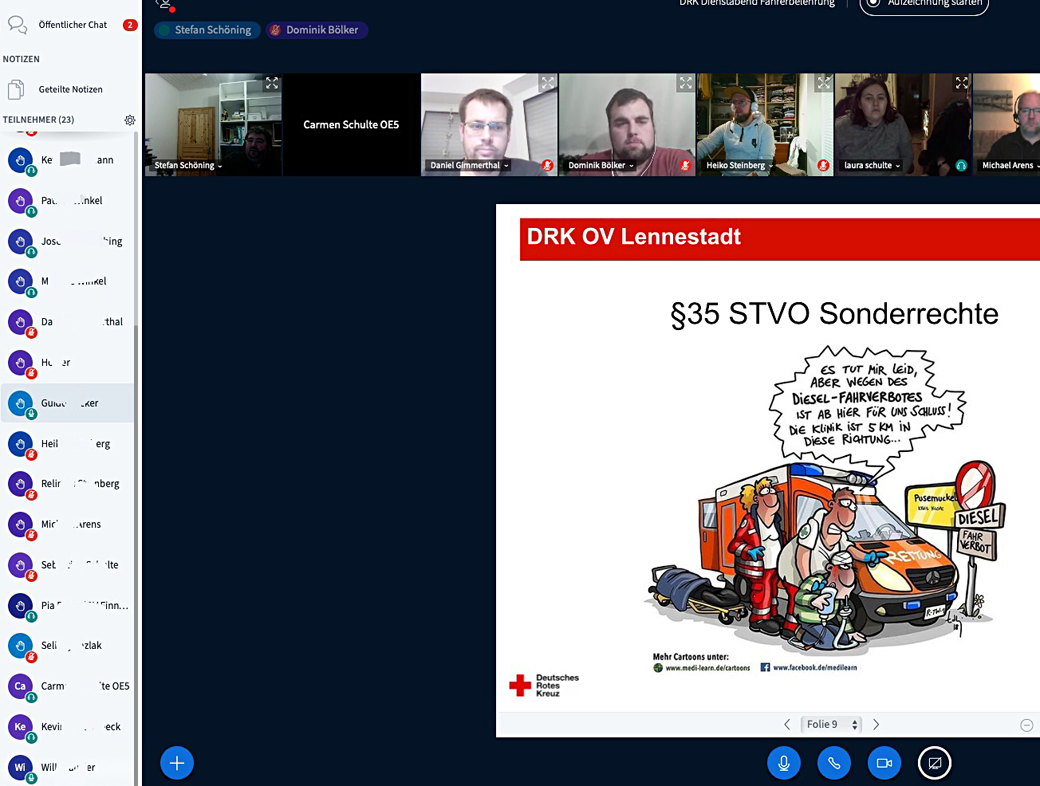Open Heiko Steinberg webcam name dropdown
The width and height of the screenshot is (1040, 786).
tap(742, 165)
